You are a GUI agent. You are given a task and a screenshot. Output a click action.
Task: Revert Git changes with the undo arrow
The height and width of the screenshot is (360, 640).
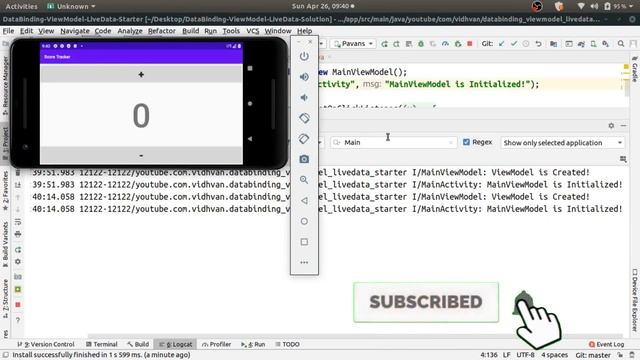pos(538,44)
